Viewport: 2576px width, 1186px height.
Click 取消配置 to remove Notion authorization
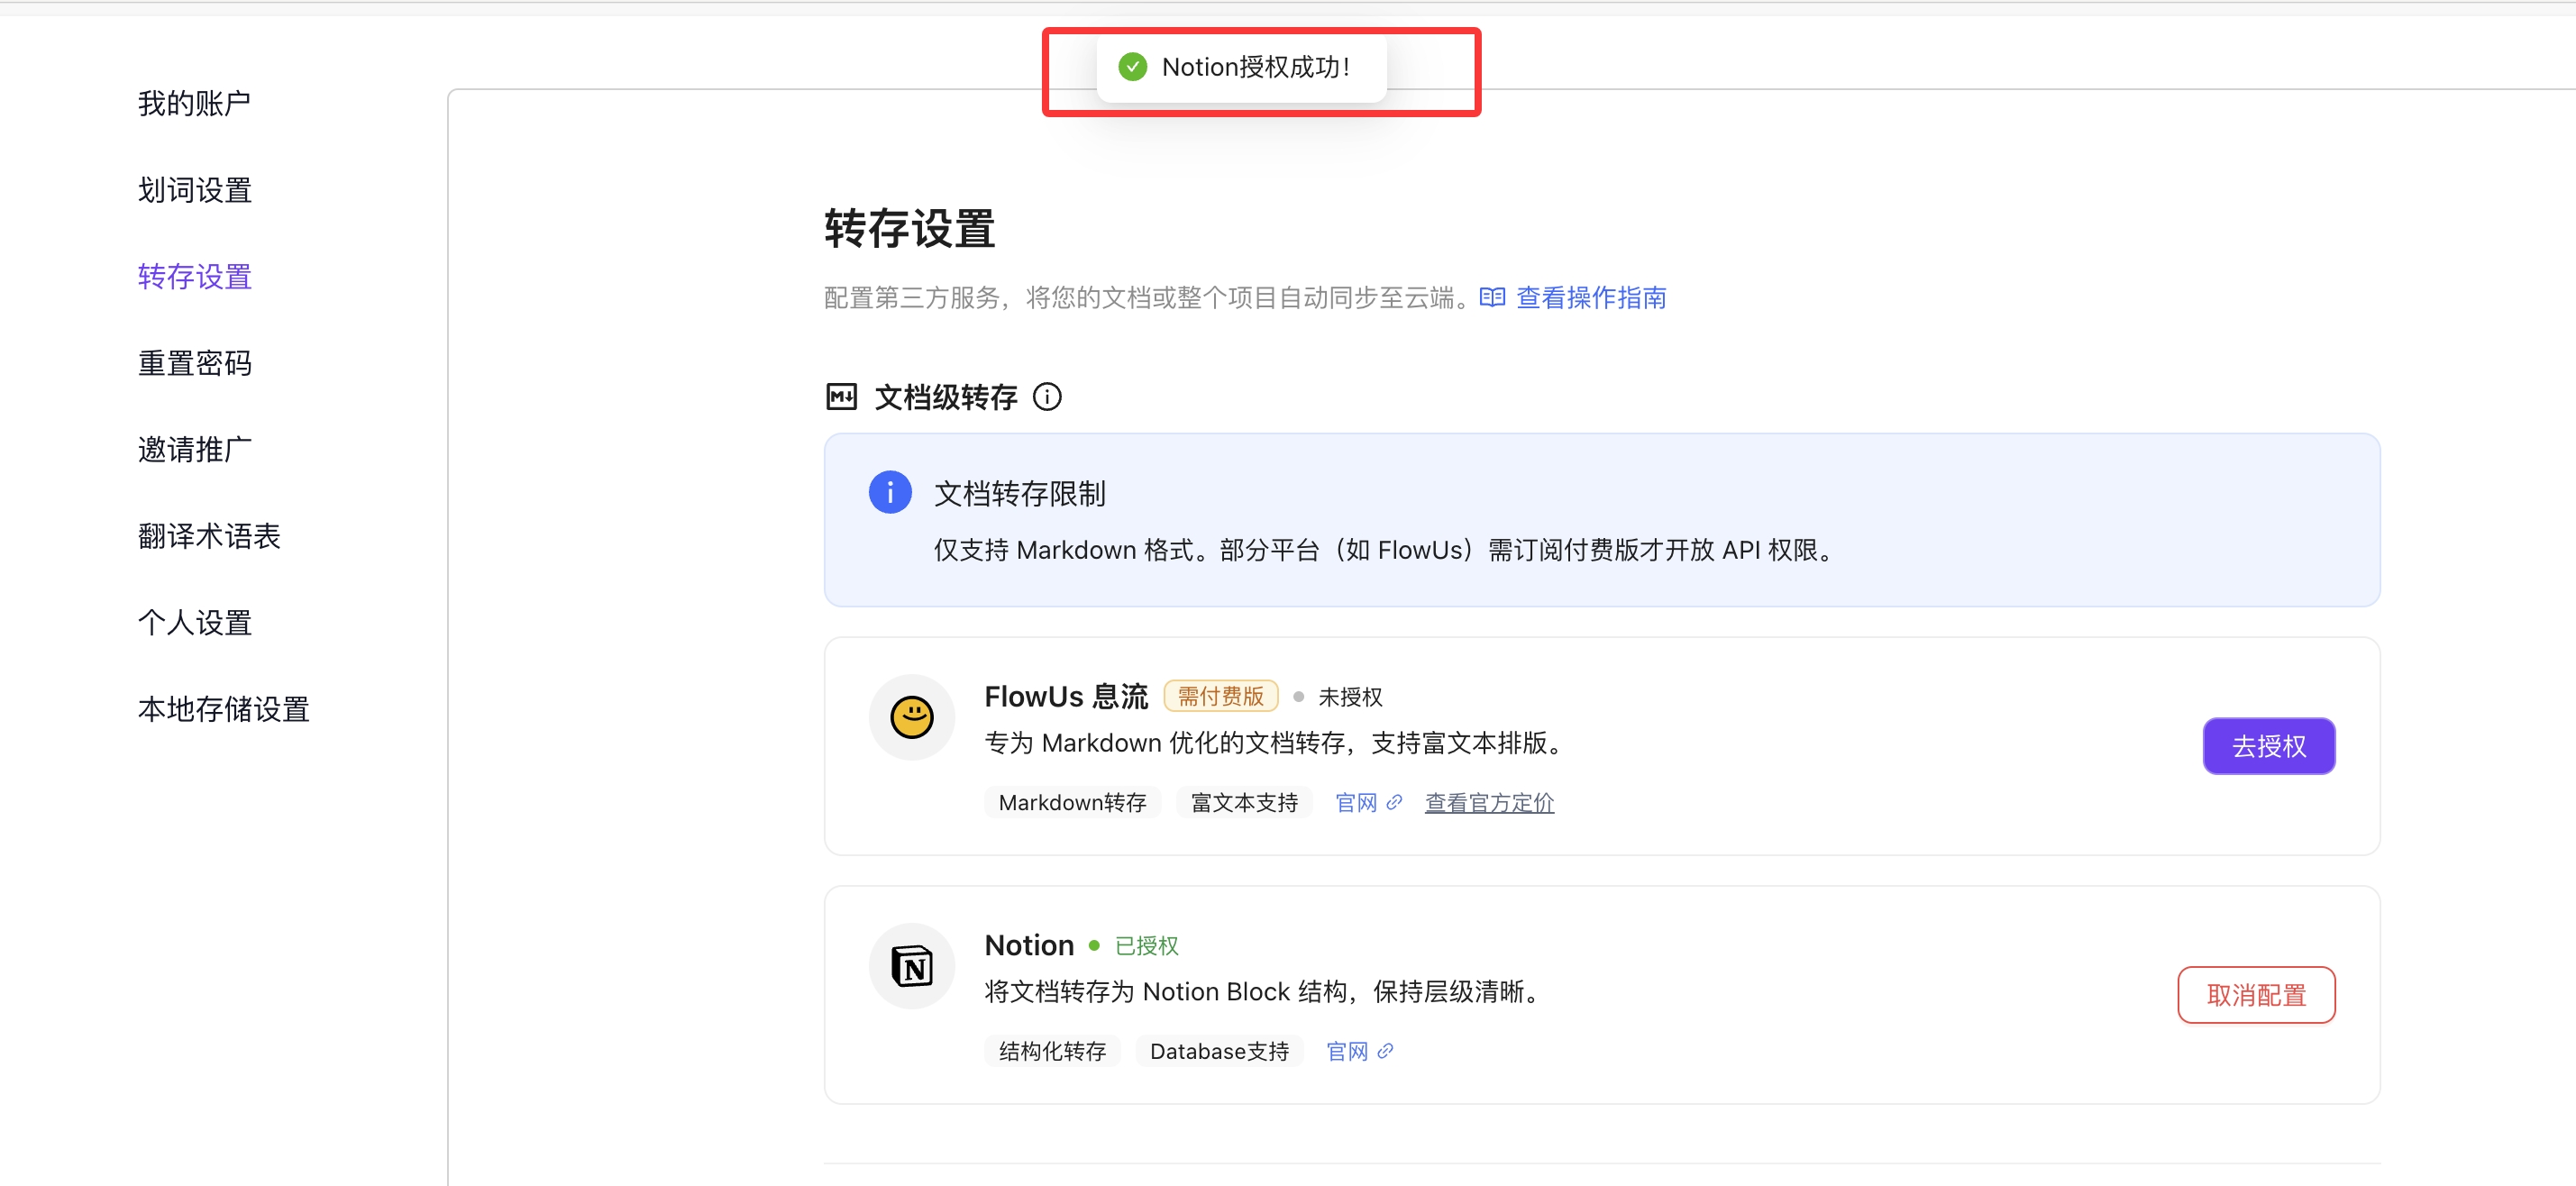2256,994
